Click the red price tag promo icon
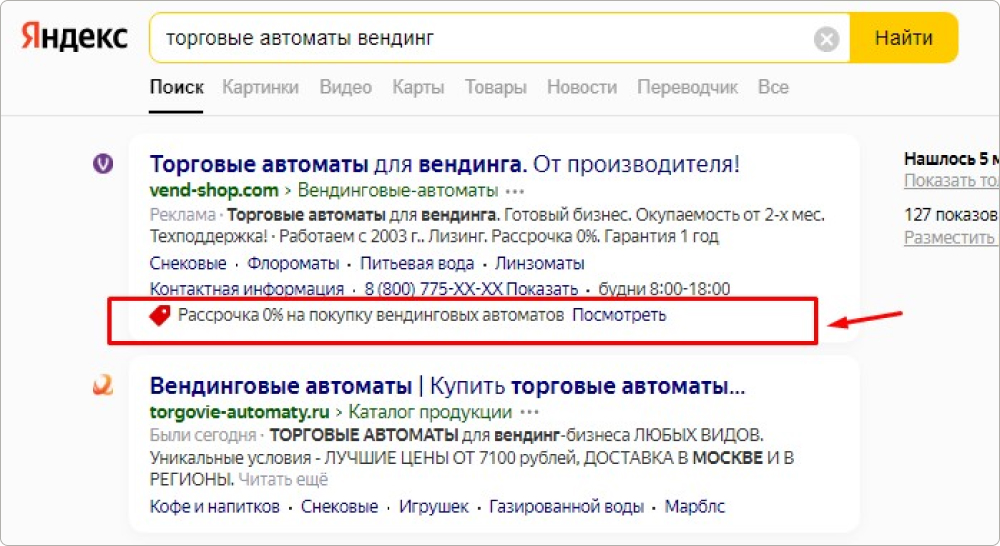1000x546 pixels. click(x=159, y=315)
